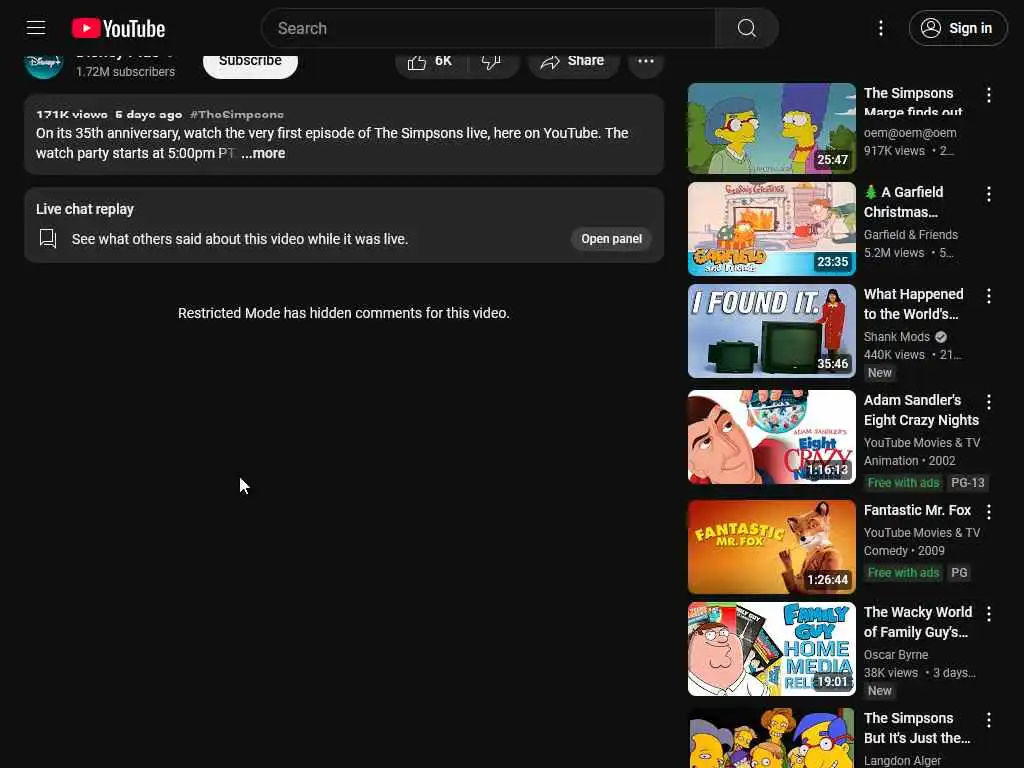The width and height of the screenshot is (1024, 768).
Task: Click the live chat replay icon
Action: [48, 238]
